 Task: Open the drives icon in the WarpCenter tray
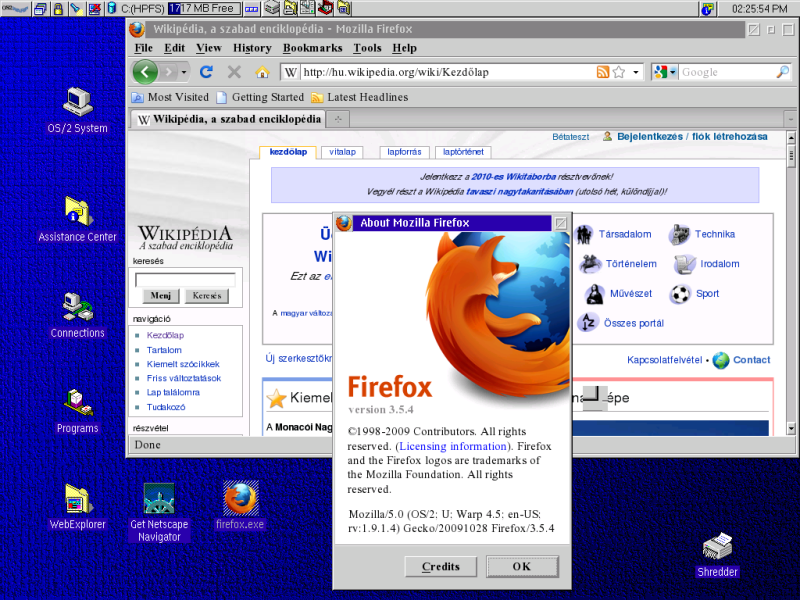272,8
